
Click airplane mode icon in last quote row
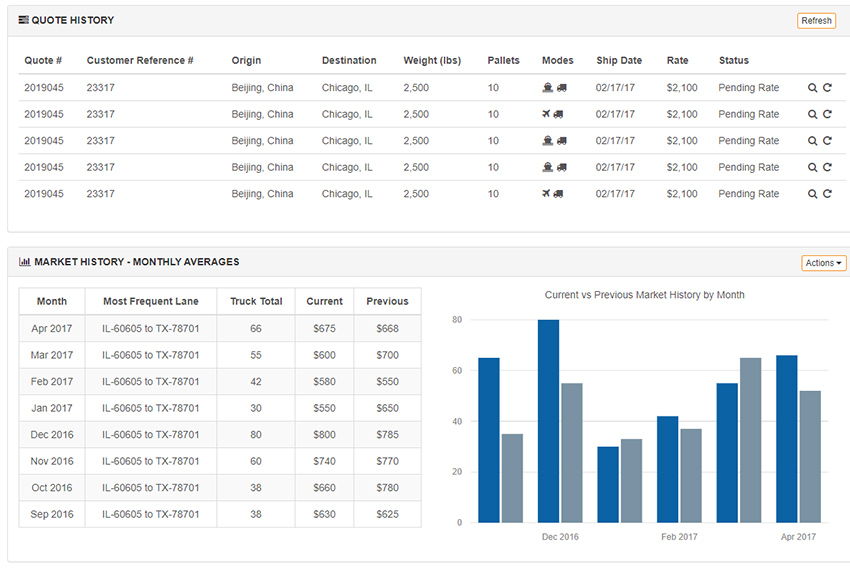(546, 194)
